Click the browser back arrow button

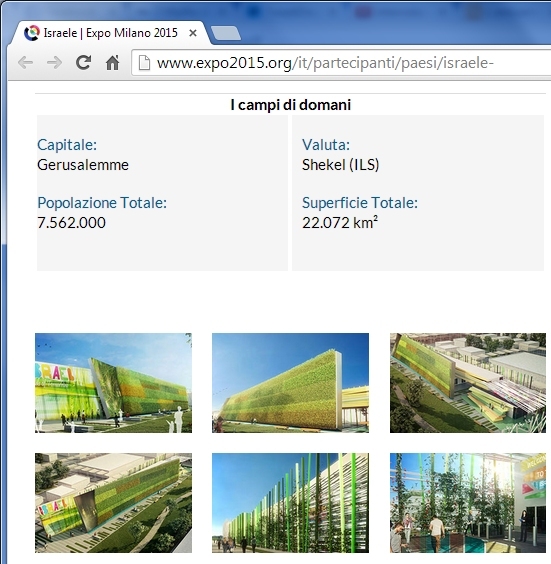click(26, 63)
